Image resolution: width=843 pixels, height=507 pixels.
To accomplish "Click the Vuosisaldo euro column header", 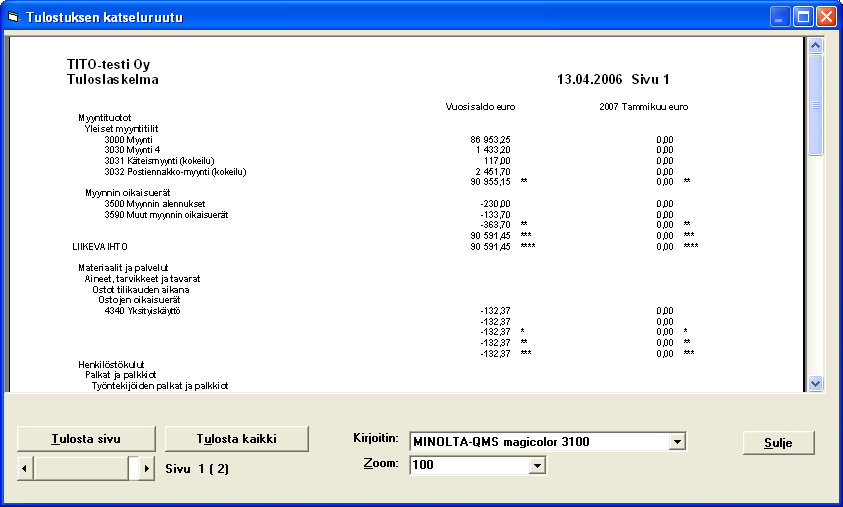I will click(480, 106).
